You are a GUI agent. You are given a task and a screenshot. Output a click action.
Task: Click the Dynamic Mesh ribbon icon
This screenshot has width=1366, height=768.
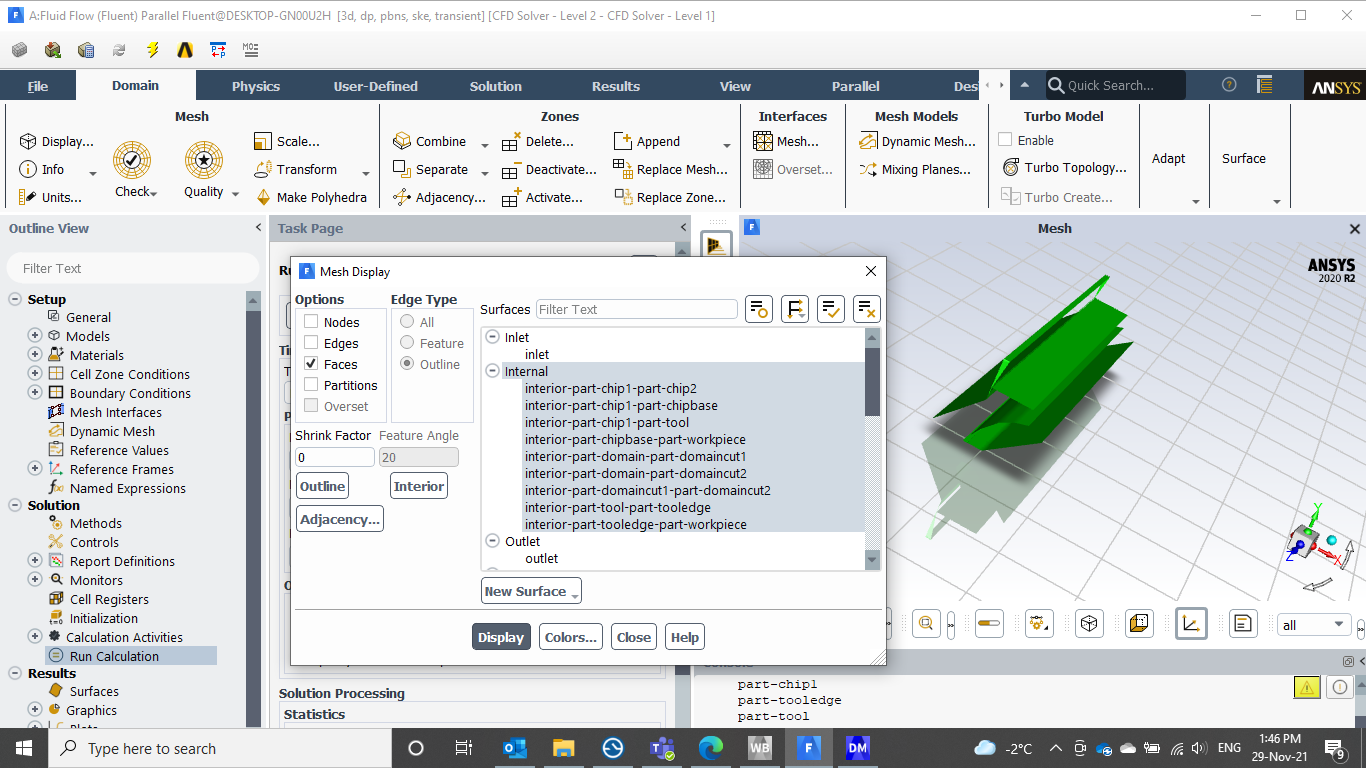pyautogui.click(x=868, y=141)
